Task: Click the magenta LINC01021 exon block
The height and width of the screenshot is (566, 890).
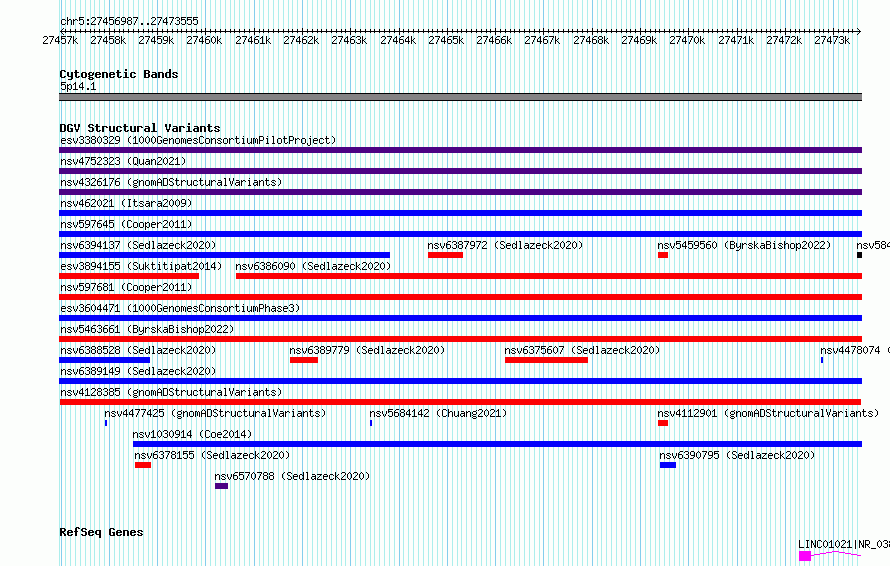Action: tap(805, 556)
